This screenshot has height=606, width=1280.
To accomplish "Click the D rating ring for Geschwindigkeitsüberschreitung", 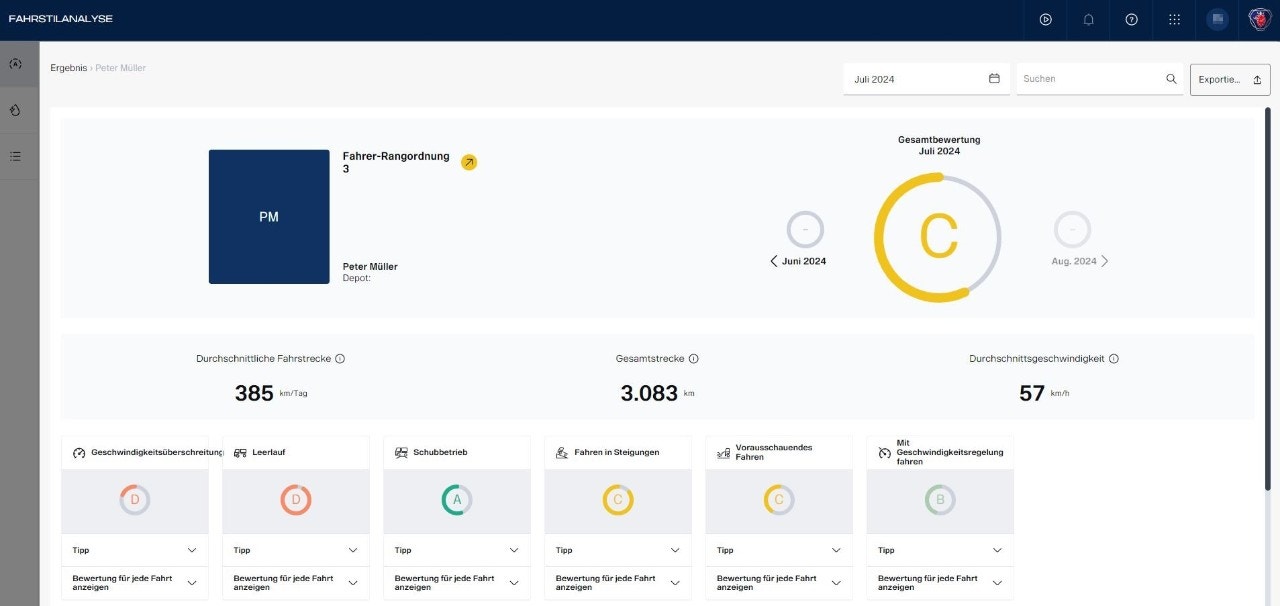I will (x=135, y=500).
